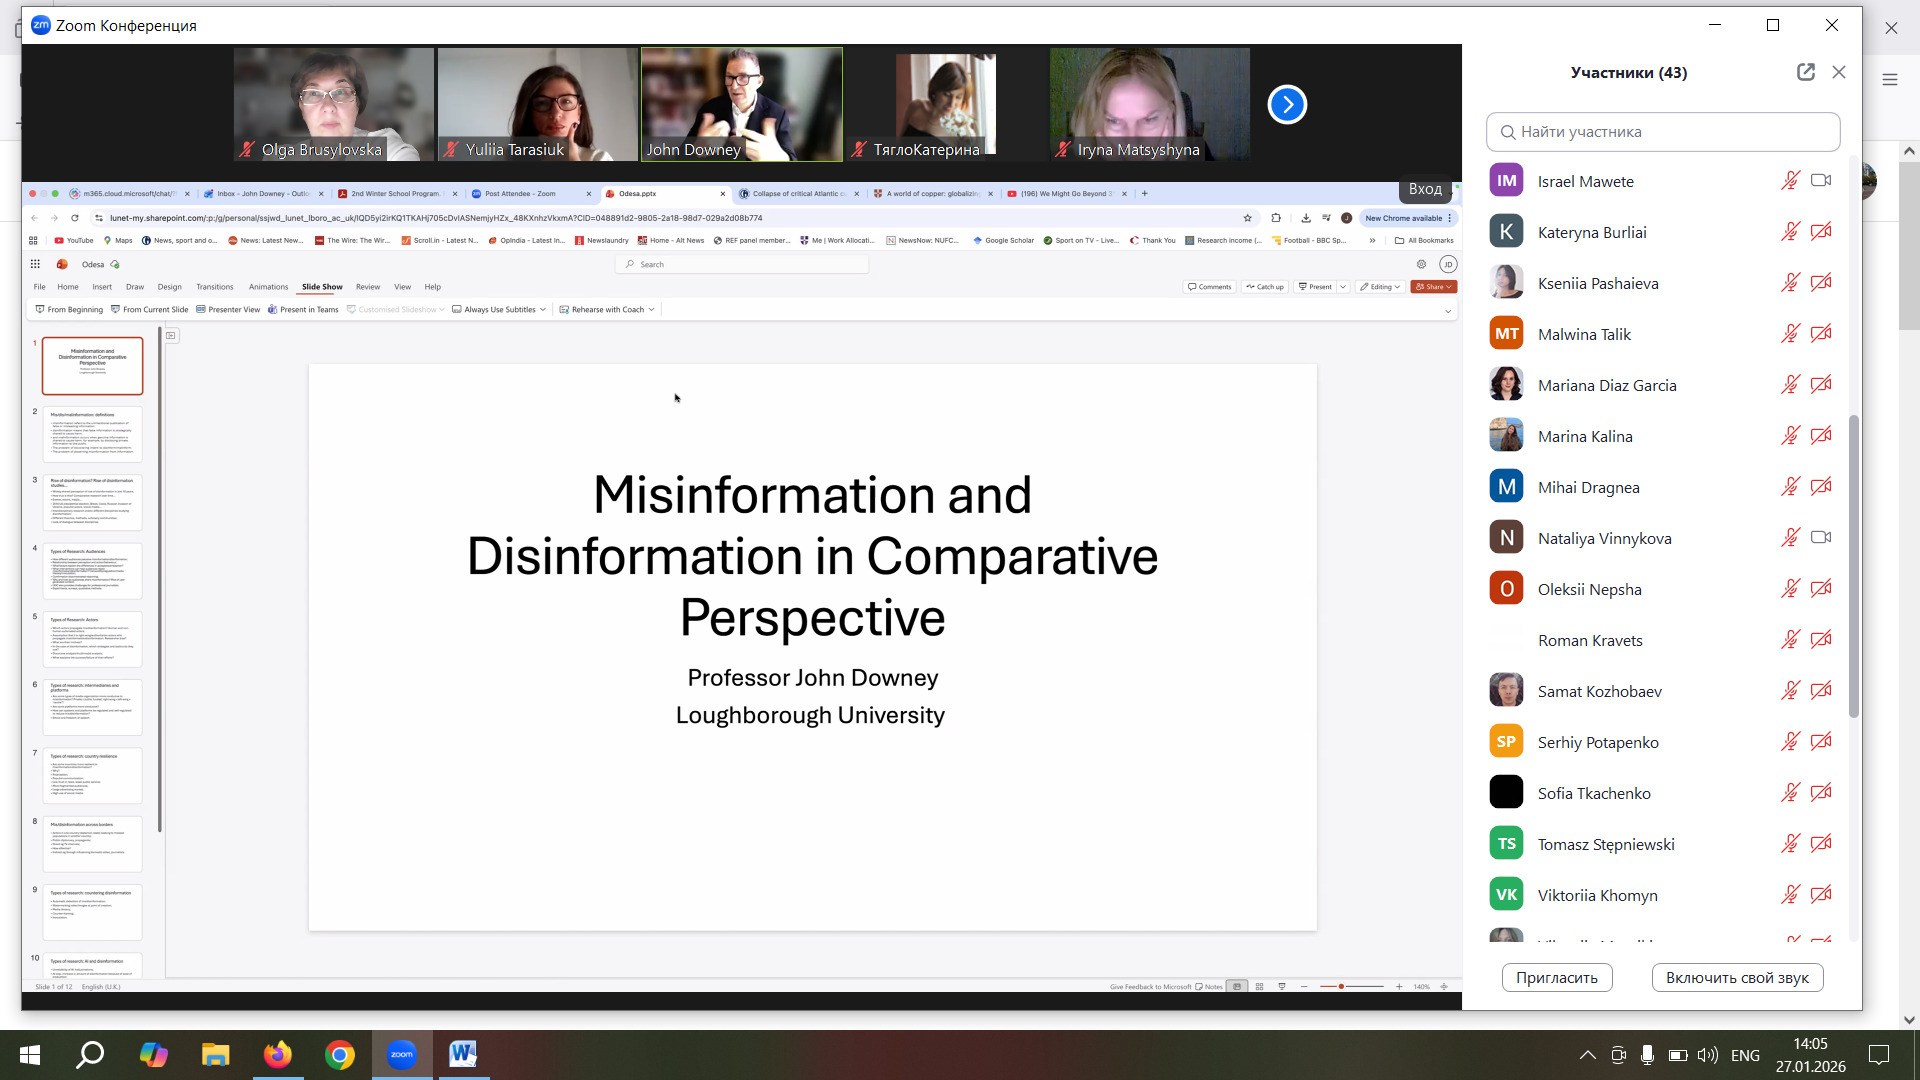Show next page of video thumbnails
Image resolution: width=1920 pixels, height=1080 pixels.
(1287, 104)
